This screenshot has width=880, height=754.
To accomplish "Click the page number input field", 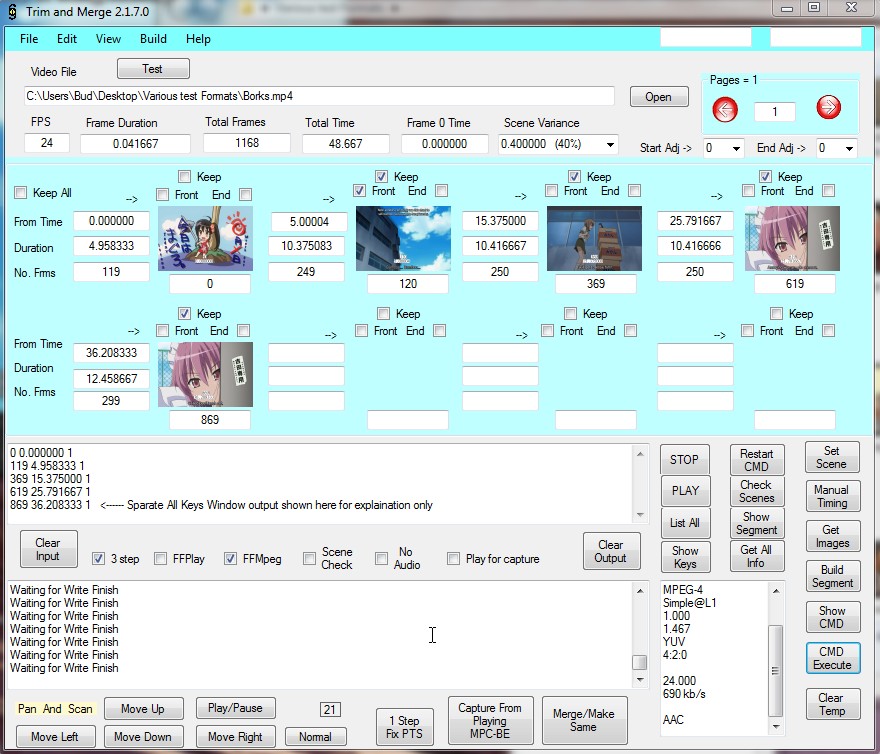I will tap(774, 112).
